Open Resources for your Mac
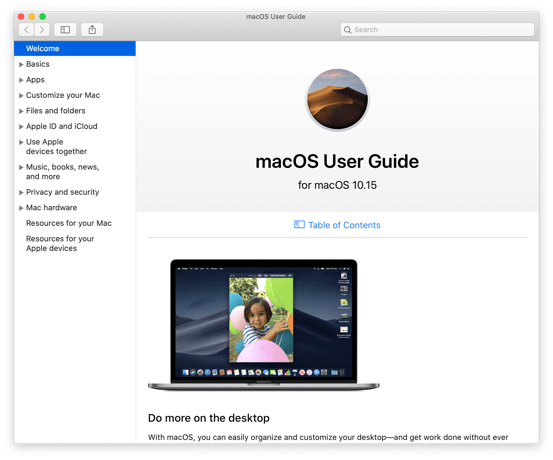 [69, 223]
